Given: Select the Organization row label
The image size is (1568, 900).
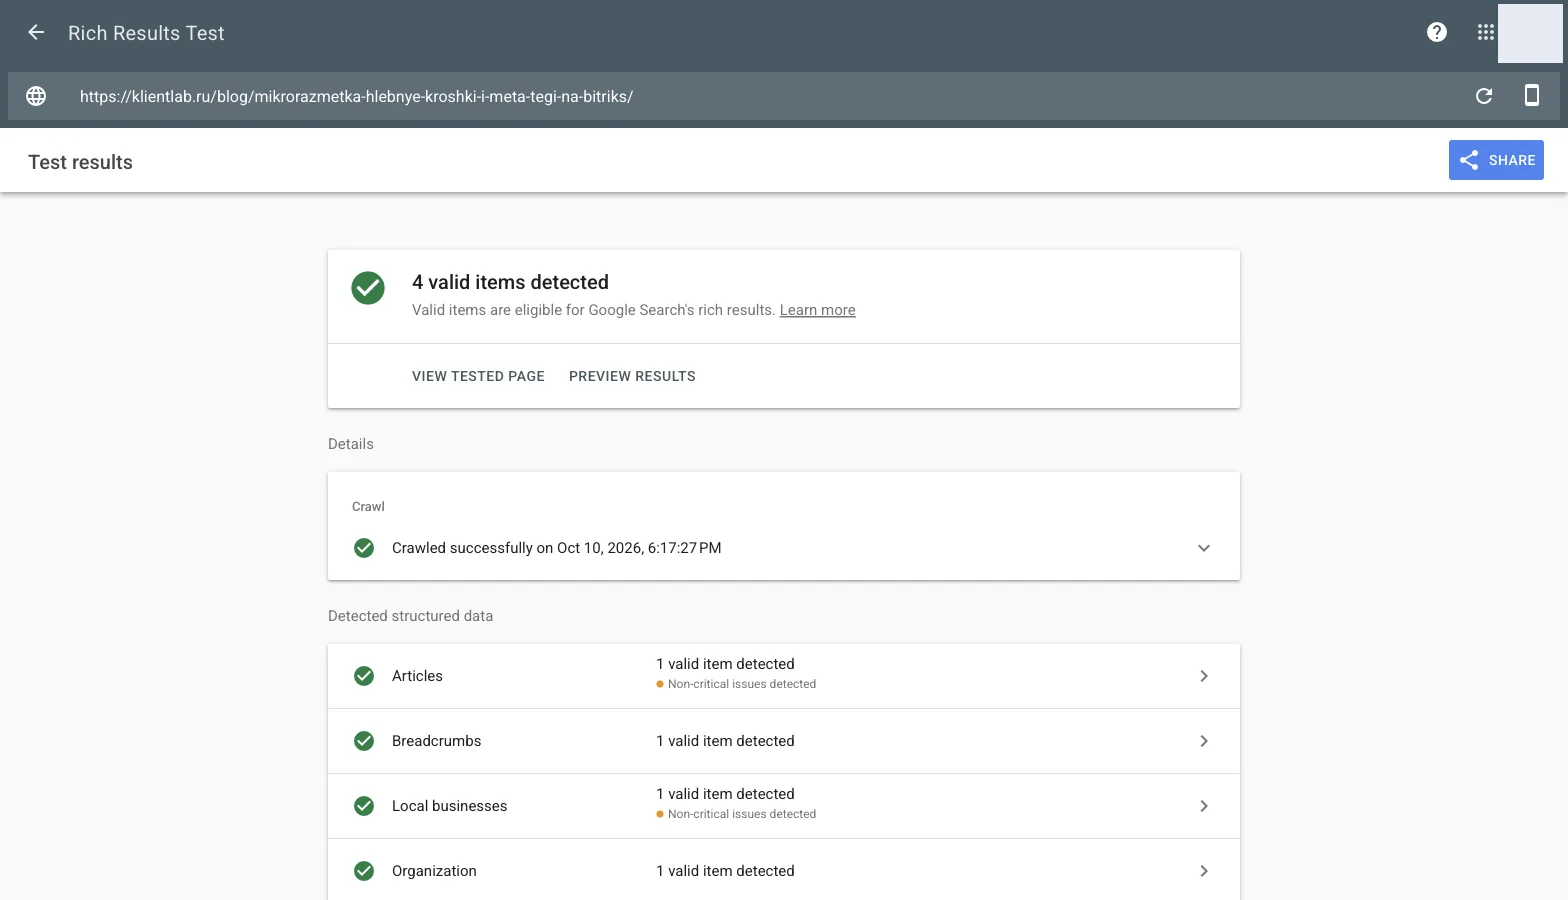Looking at the screenshot, I should tap(434, 871).
